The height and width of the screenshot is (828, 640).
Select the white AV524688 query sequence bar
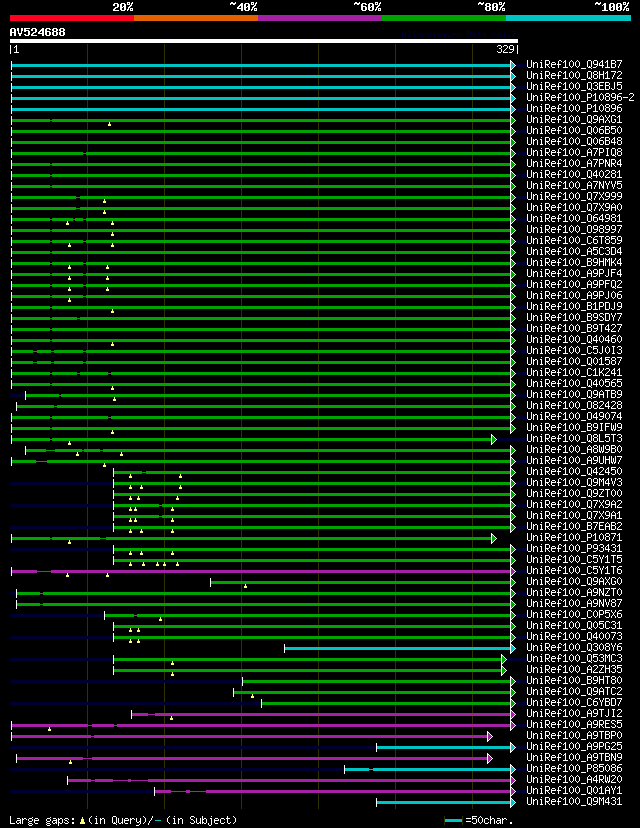pyautogui.click(x=264, y=41)
